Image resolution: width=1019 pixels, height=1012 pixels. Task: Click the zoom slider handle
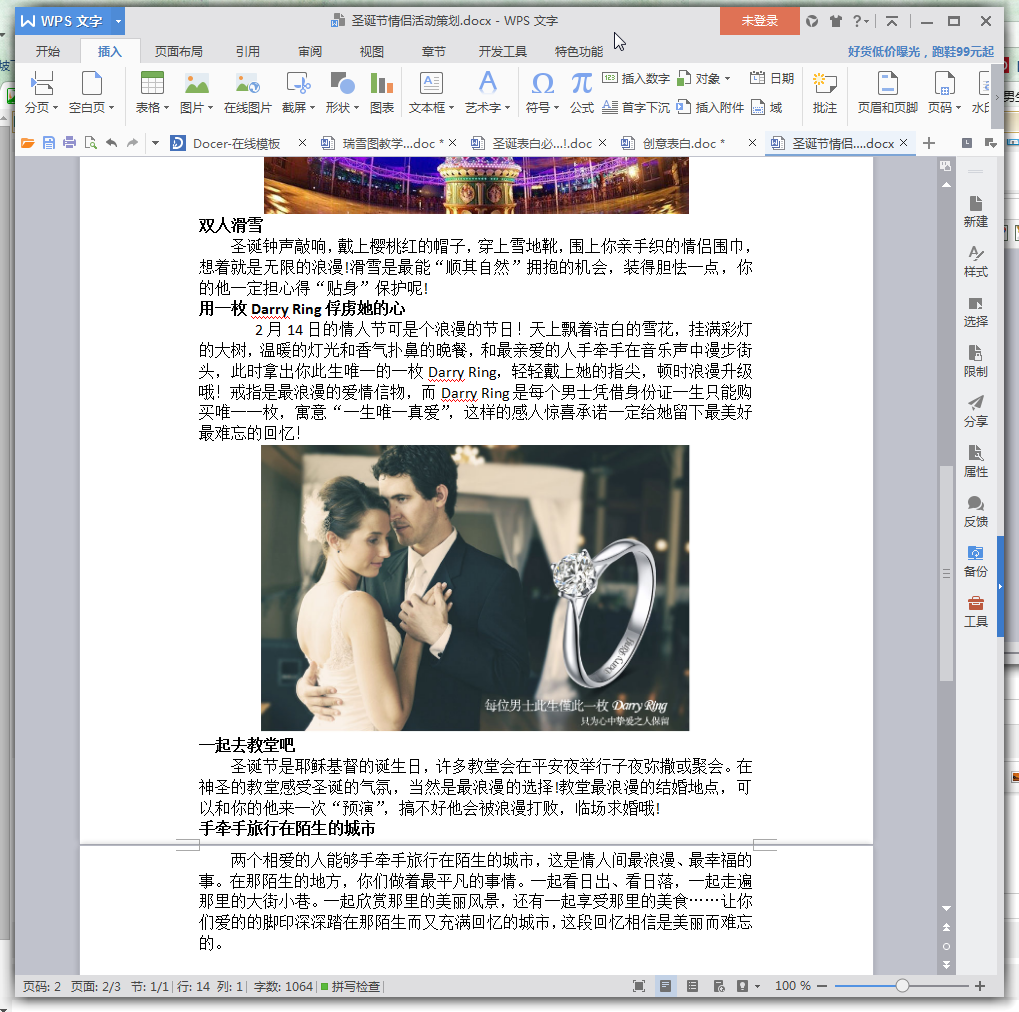point(902,986)
